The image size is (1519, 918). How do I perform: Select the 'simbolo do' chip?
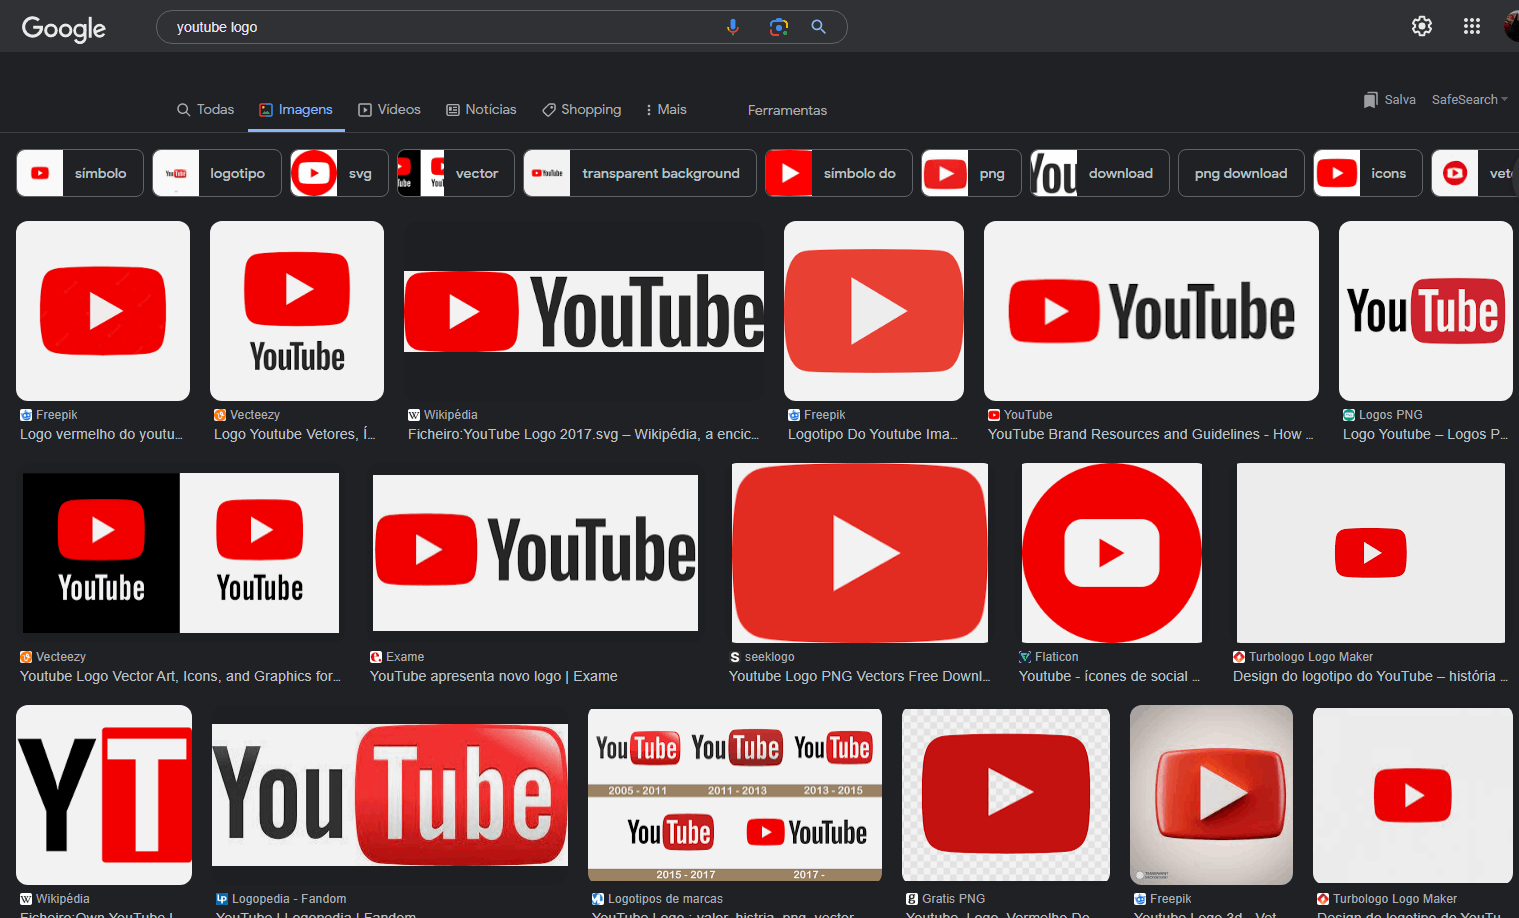(x=839, y=173)
